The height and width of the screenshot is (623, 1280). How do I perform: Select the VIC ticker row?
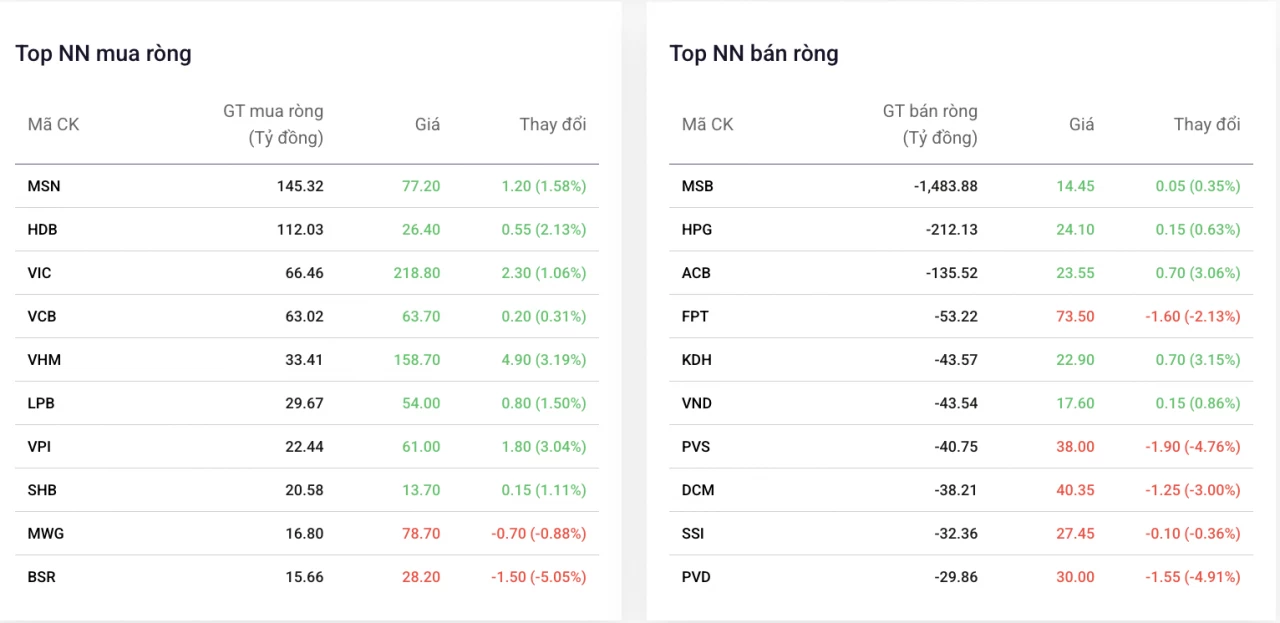click(x=307, y=273)
